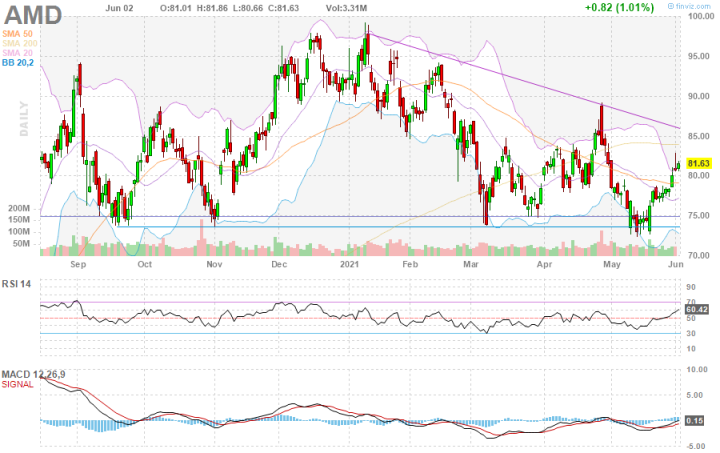Click the 95.00 price axis label

698,56
